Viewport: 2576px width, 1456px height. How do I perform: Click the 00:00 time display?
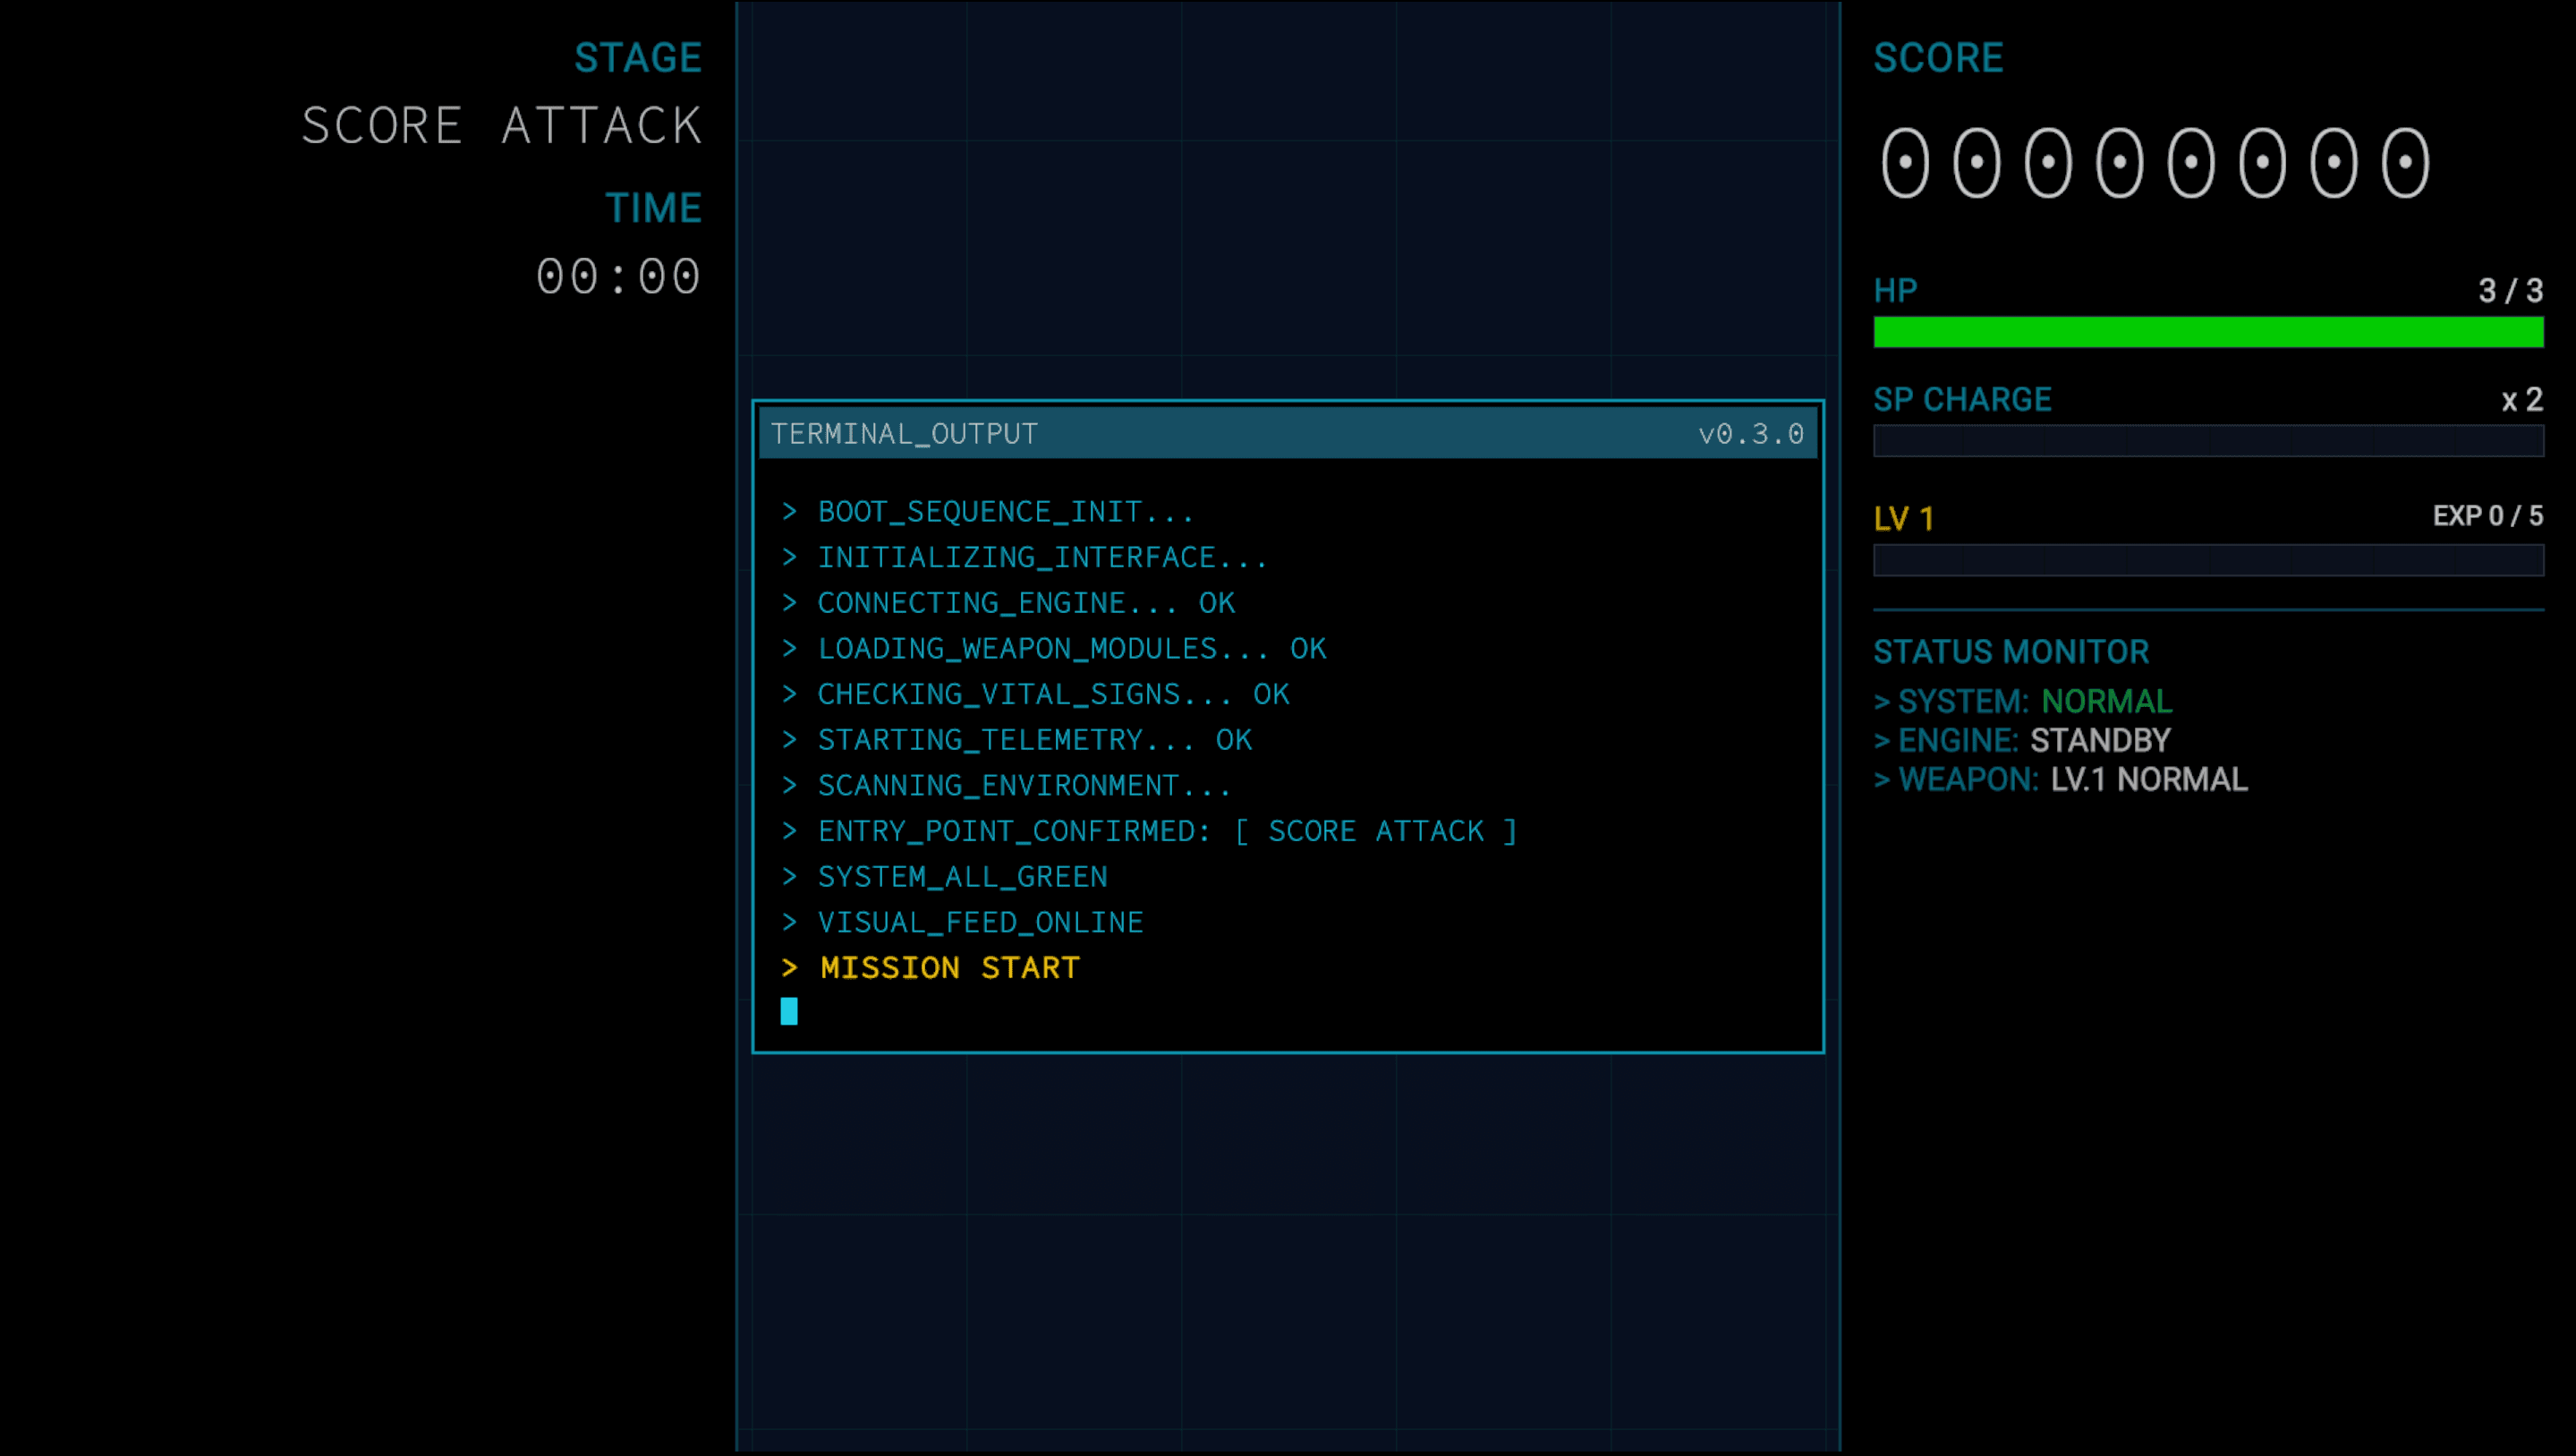click(x=618, y=277)
